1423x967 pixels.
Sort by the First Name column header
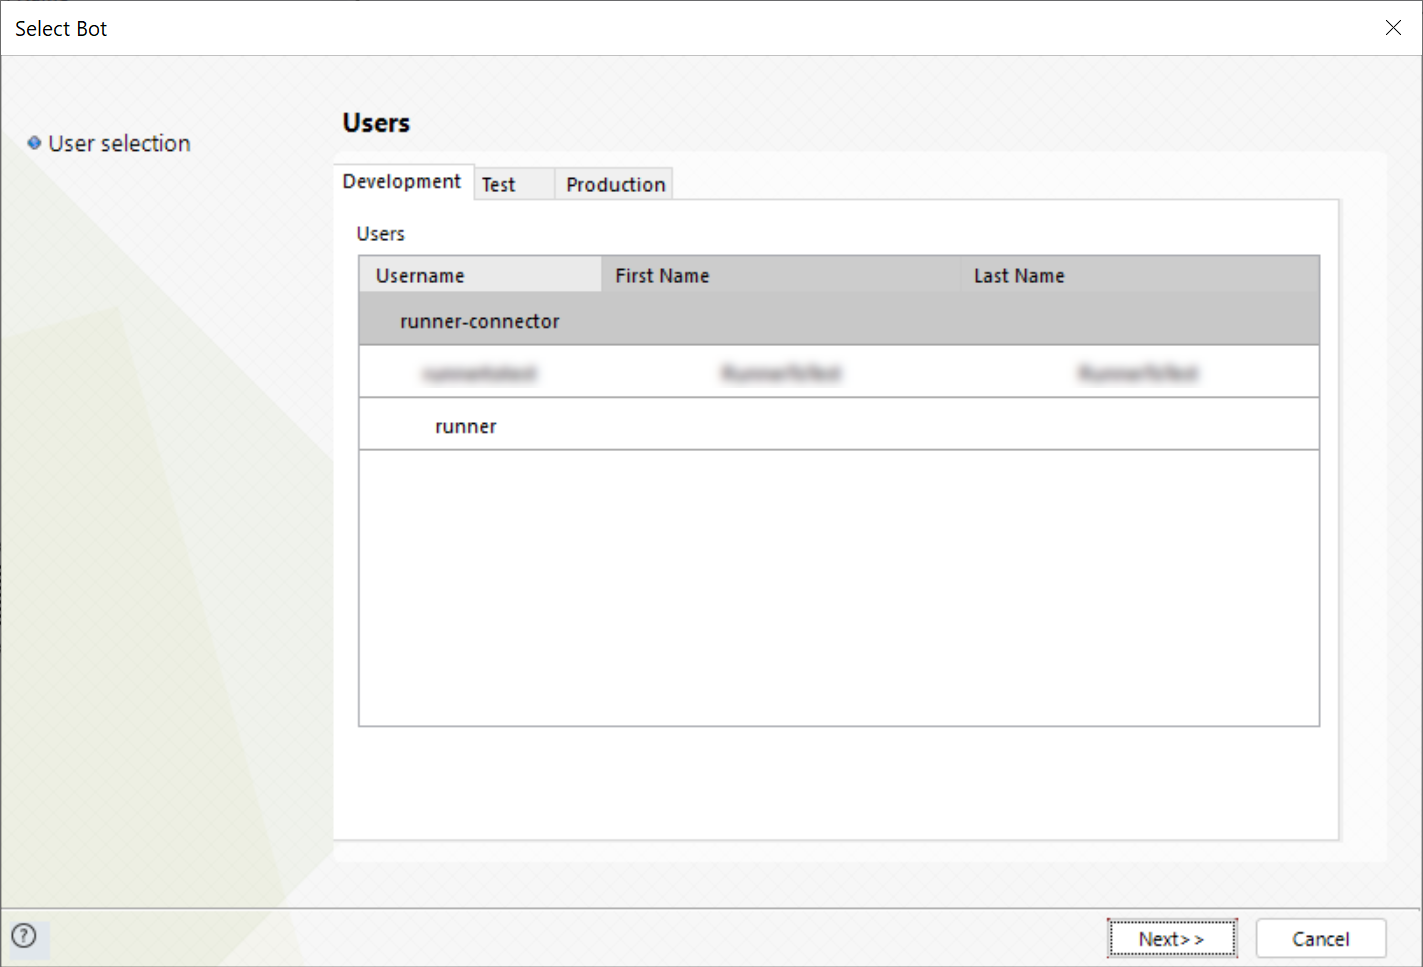(x=781, y=275)
